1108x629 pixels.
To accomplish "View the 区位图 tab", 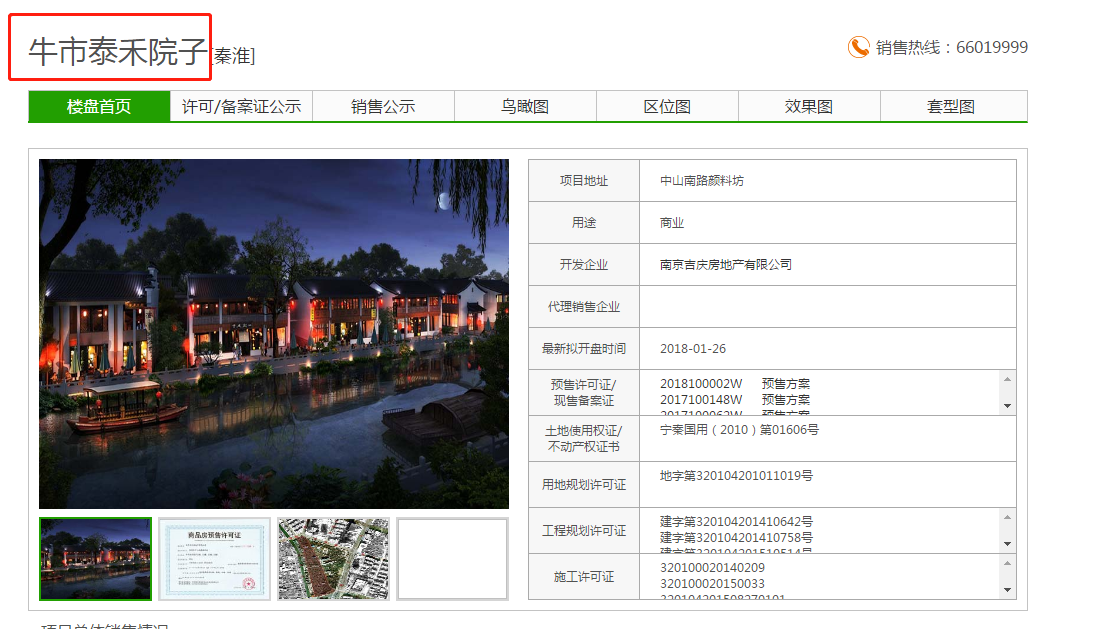I will click(667, 107).
